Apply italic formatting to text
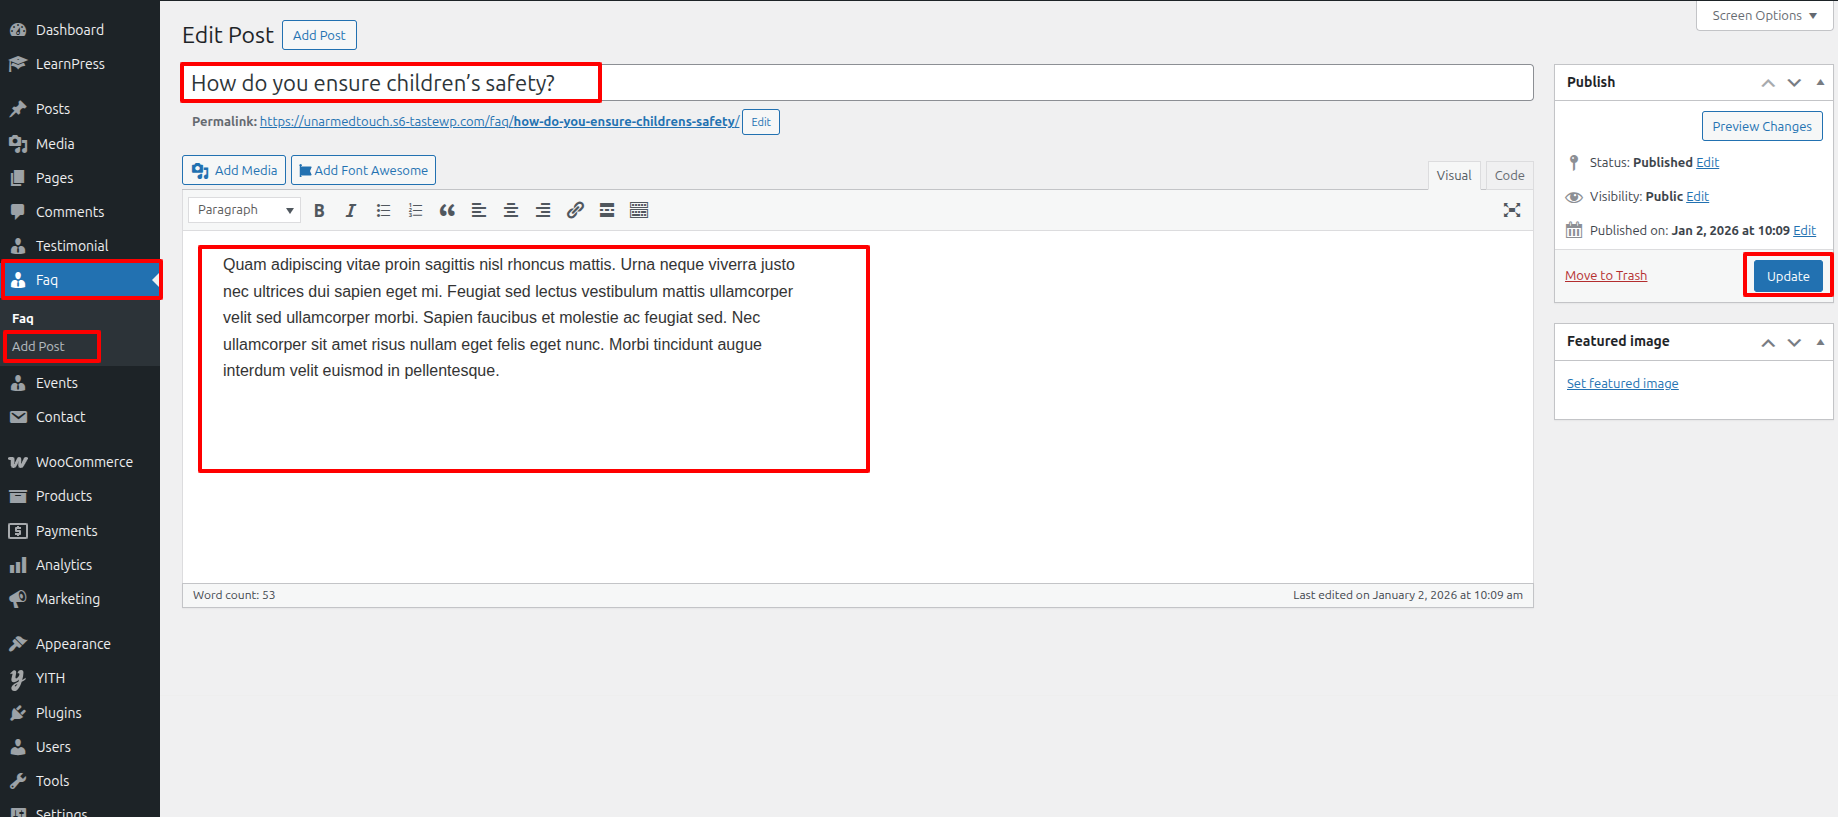Viewport: 1838px width, 817px height. click(351, 210)
